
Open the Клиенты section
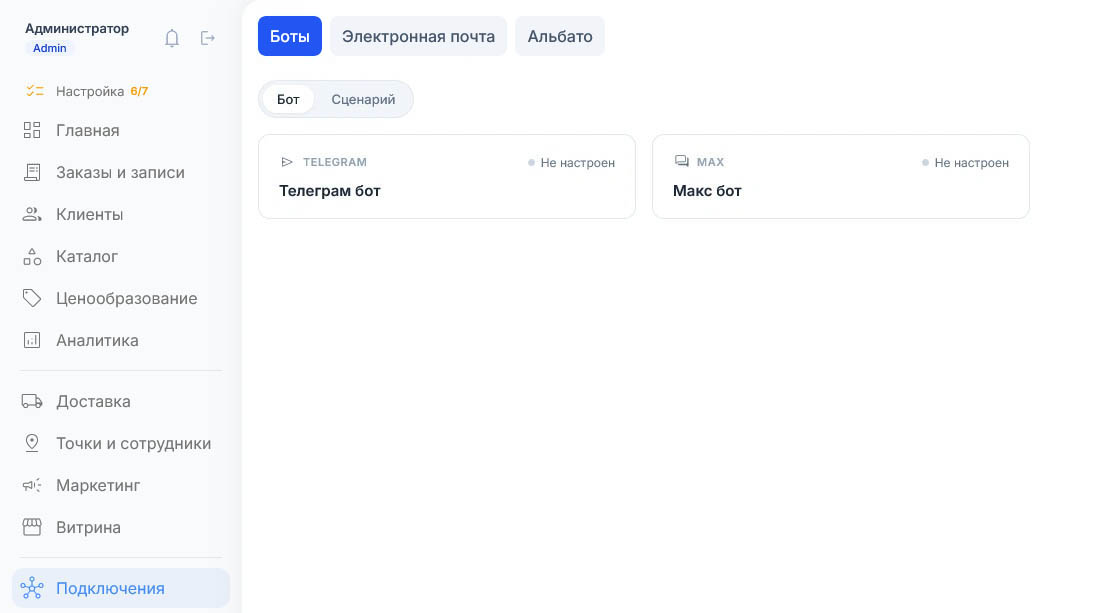click(x=121, y=214)
